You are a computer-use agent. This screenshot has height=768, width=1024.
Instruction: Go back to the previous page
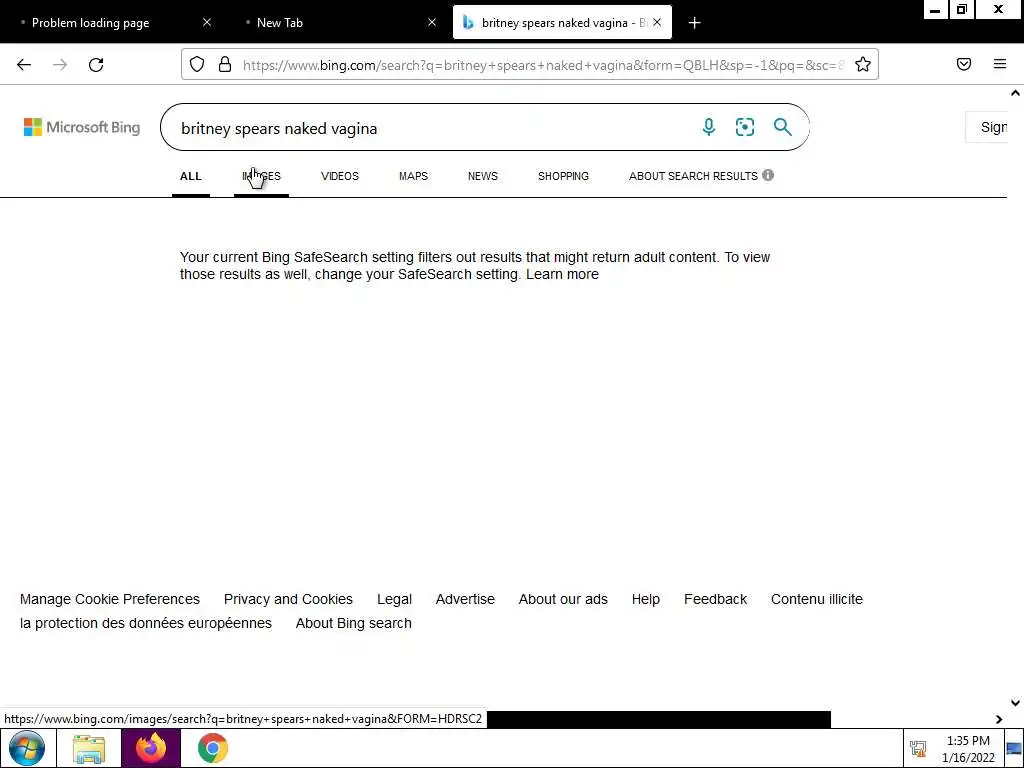coord(24,64)
